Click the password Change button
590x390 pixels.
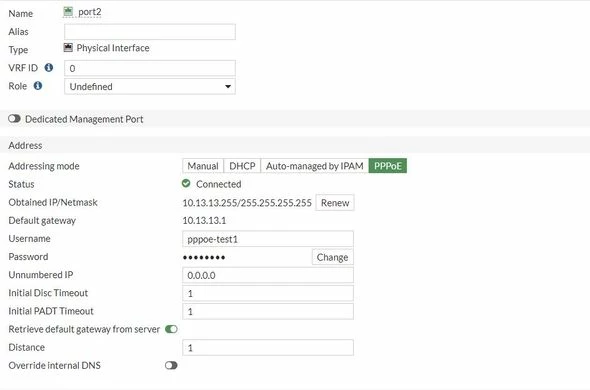coord(332,257)
